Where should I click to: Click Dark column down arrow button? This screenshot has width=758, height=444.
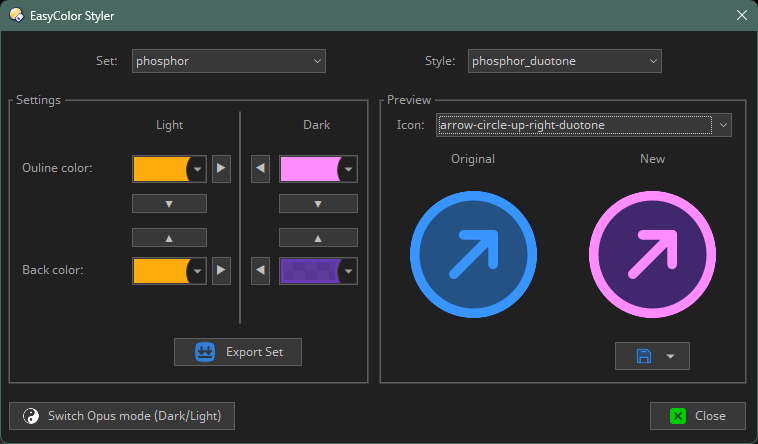tap(318, 204)
